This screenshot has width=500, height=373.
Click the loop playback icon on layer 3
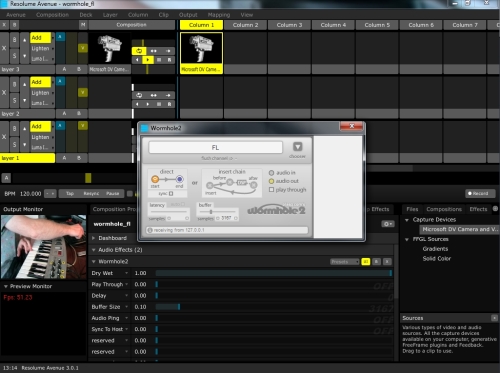139,51
